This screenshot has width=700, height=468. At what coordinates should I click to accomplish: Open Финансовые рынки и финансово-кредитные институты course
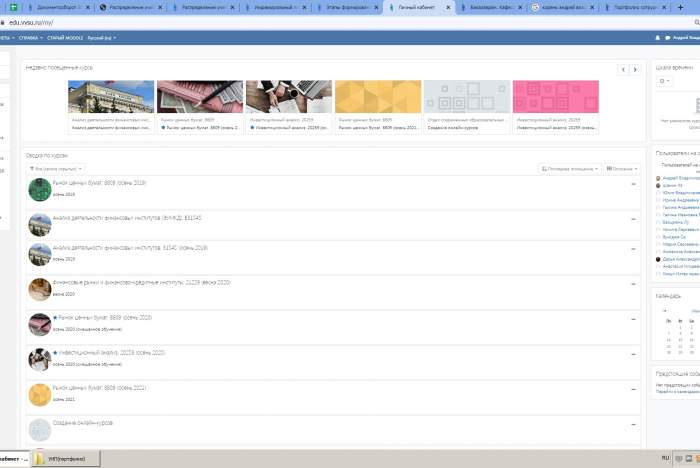142,282
